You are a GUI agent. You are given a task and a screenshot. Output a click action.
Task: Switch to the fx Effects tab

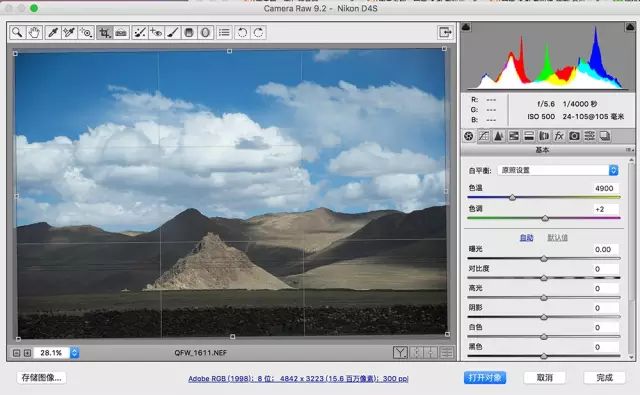coord(559,136)
